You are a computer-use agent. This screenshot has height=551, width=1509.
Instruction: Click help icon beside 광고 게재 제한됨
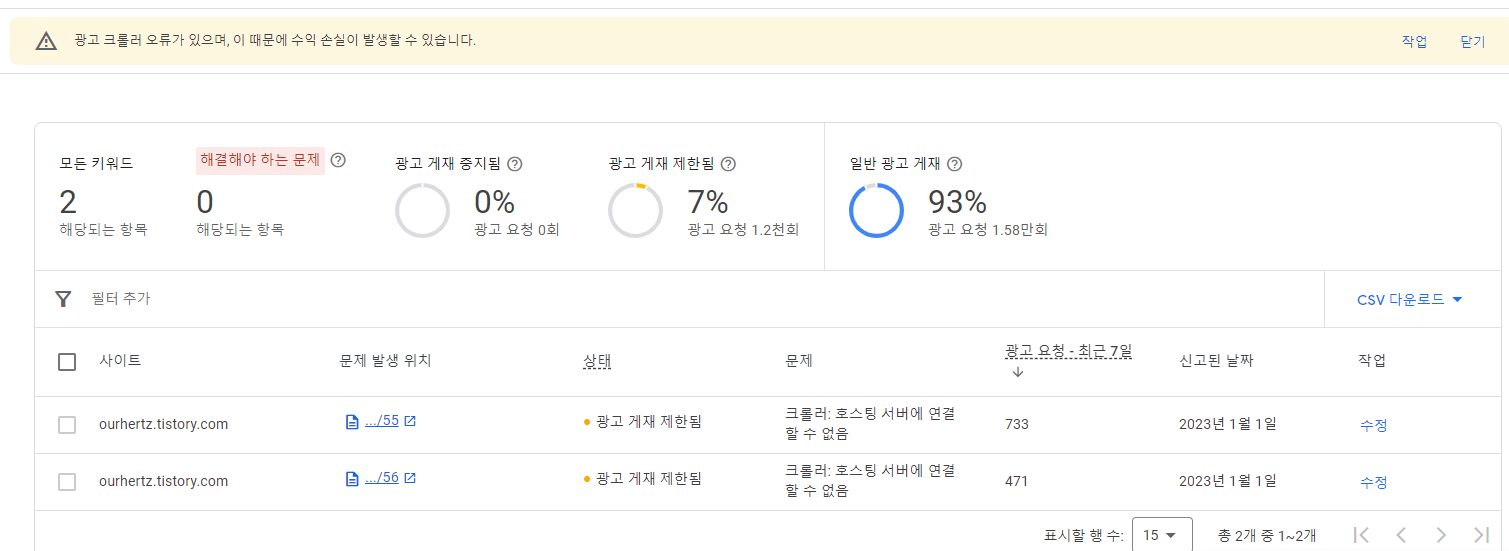(728, 164)
